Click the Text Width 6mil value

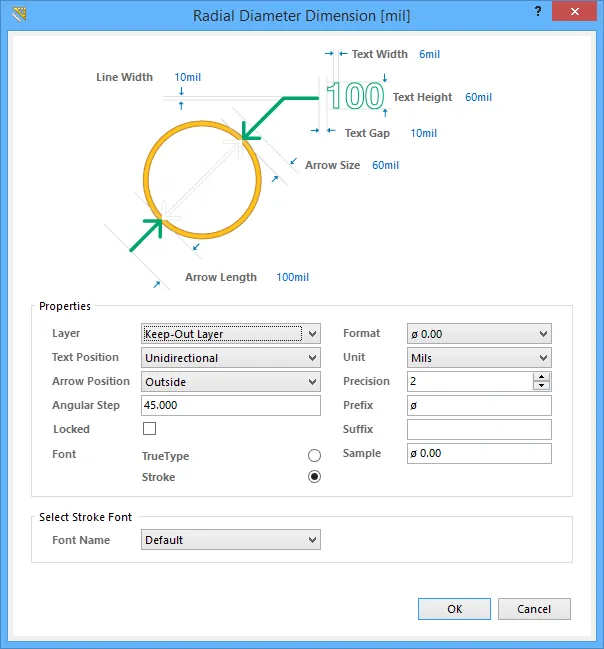(x=429, y=54)
